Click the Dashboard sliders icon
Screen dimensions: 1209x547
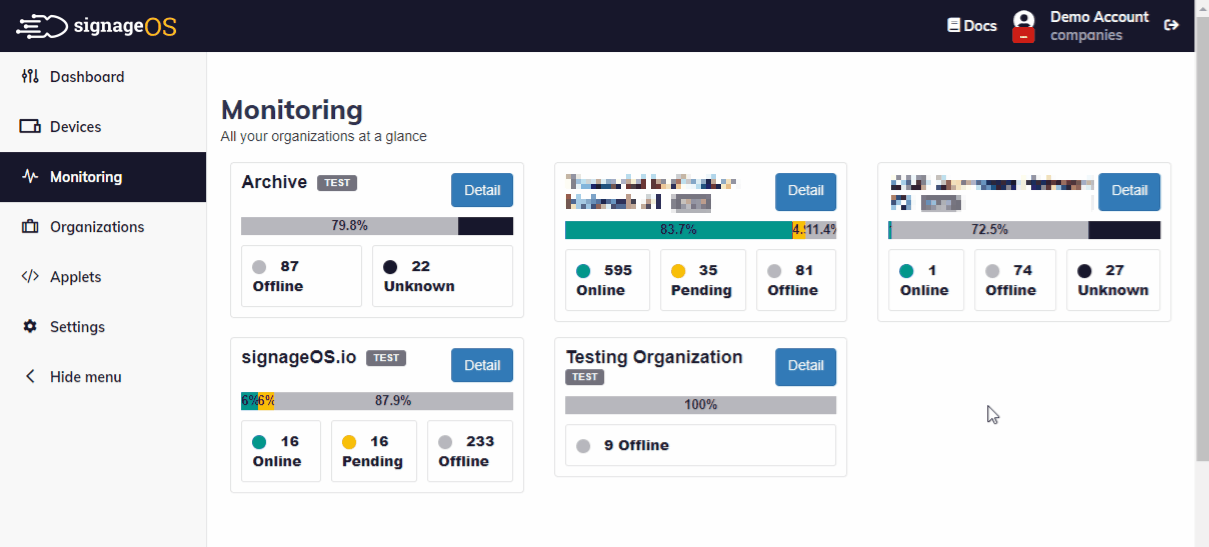coord(30,77)
